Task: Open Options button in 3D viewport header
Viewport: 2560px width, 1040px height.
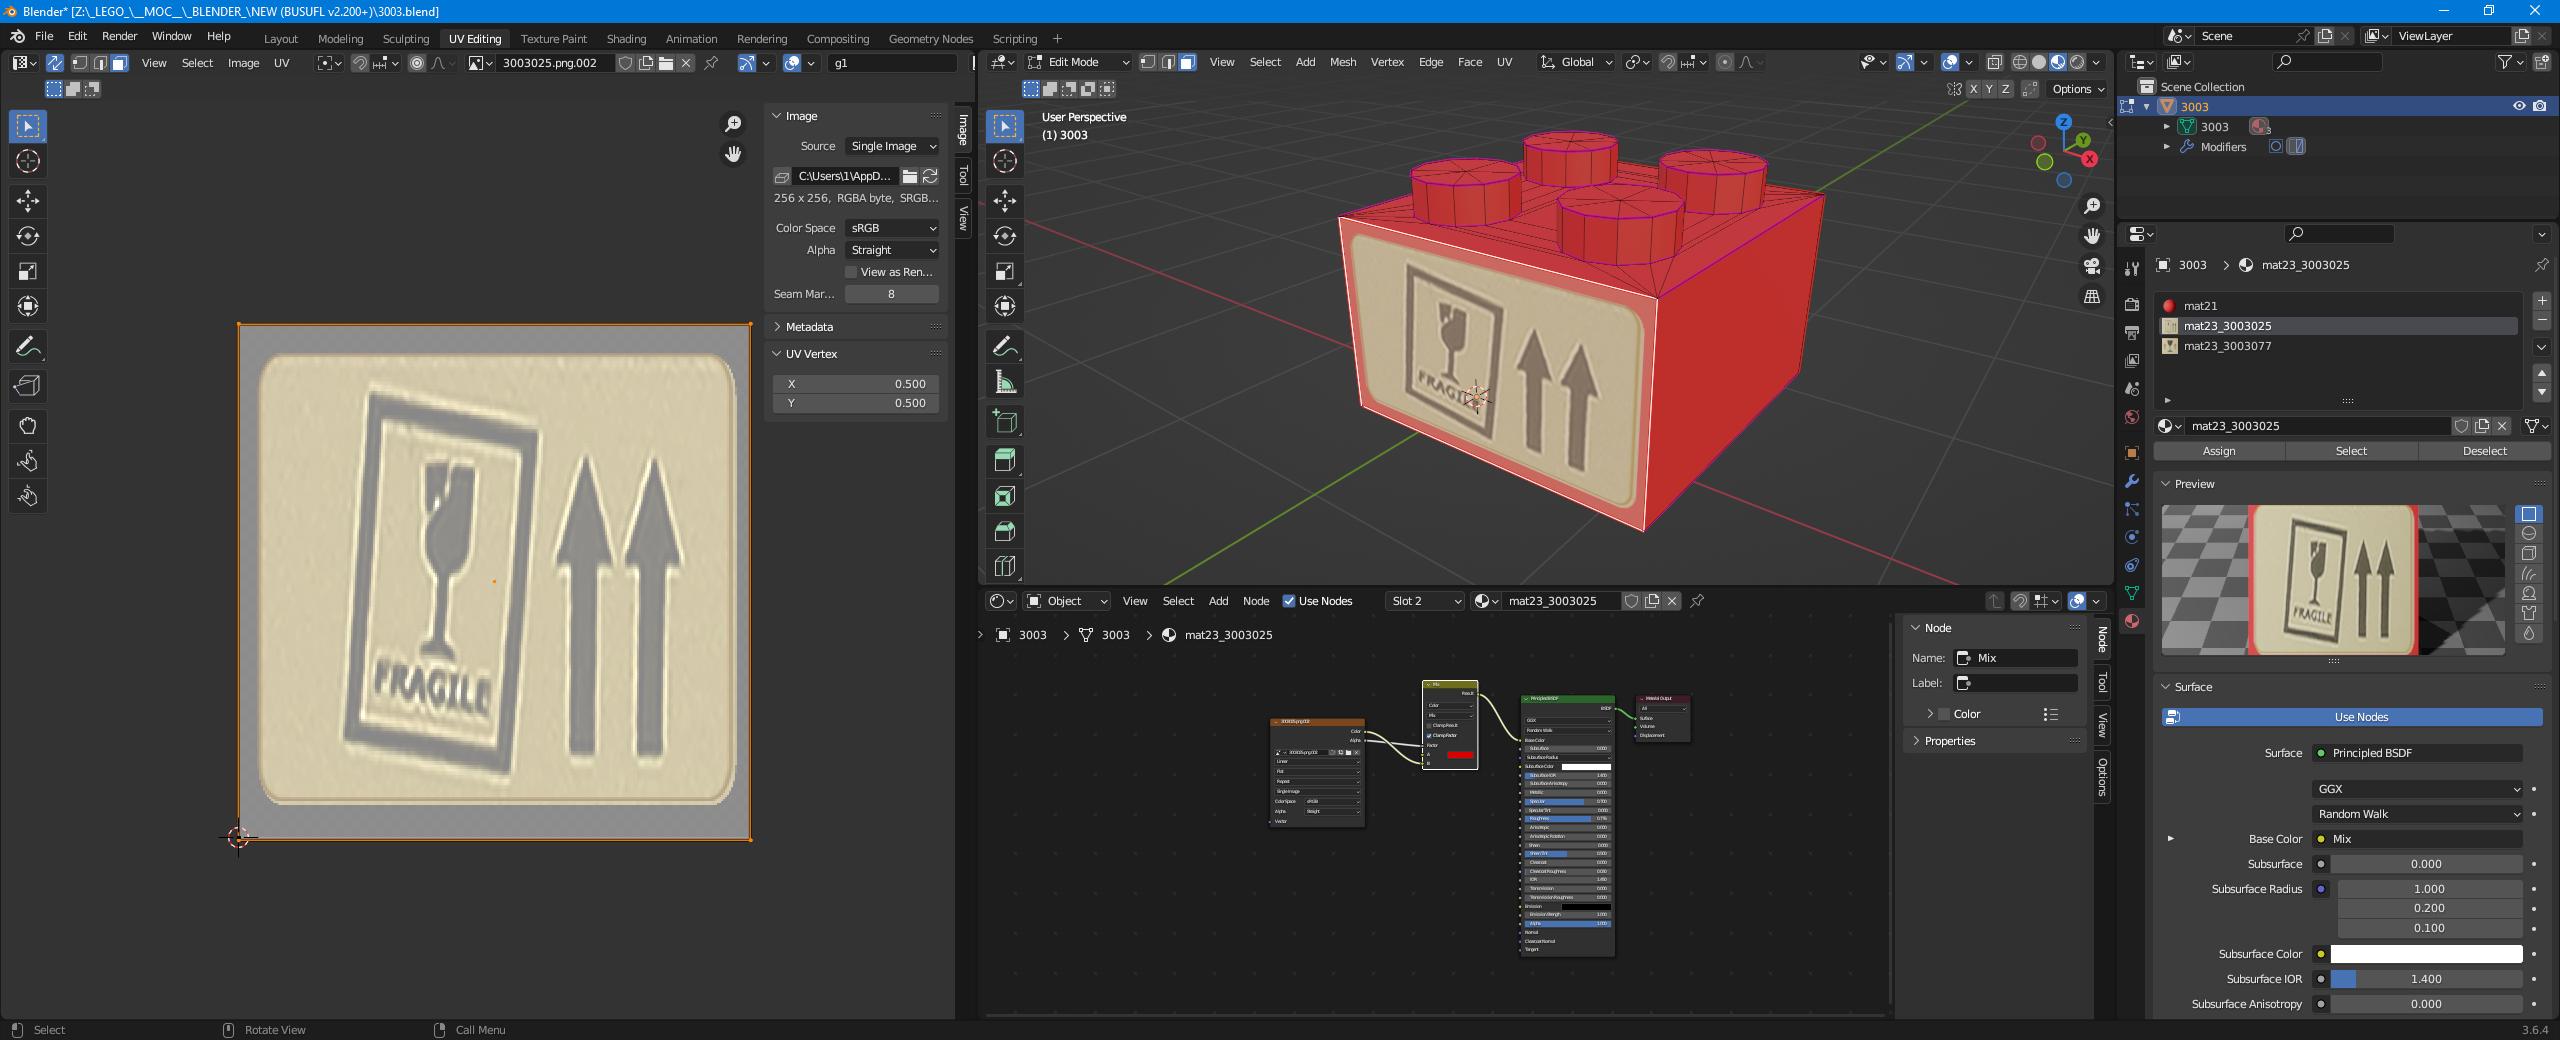Action: pos(2077,89)
